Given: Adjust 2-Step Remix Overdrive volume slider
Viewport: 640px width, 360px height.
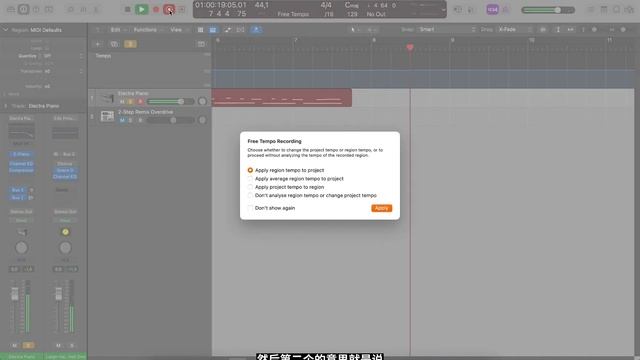Looking at the screenshot, I should (170, 120).
